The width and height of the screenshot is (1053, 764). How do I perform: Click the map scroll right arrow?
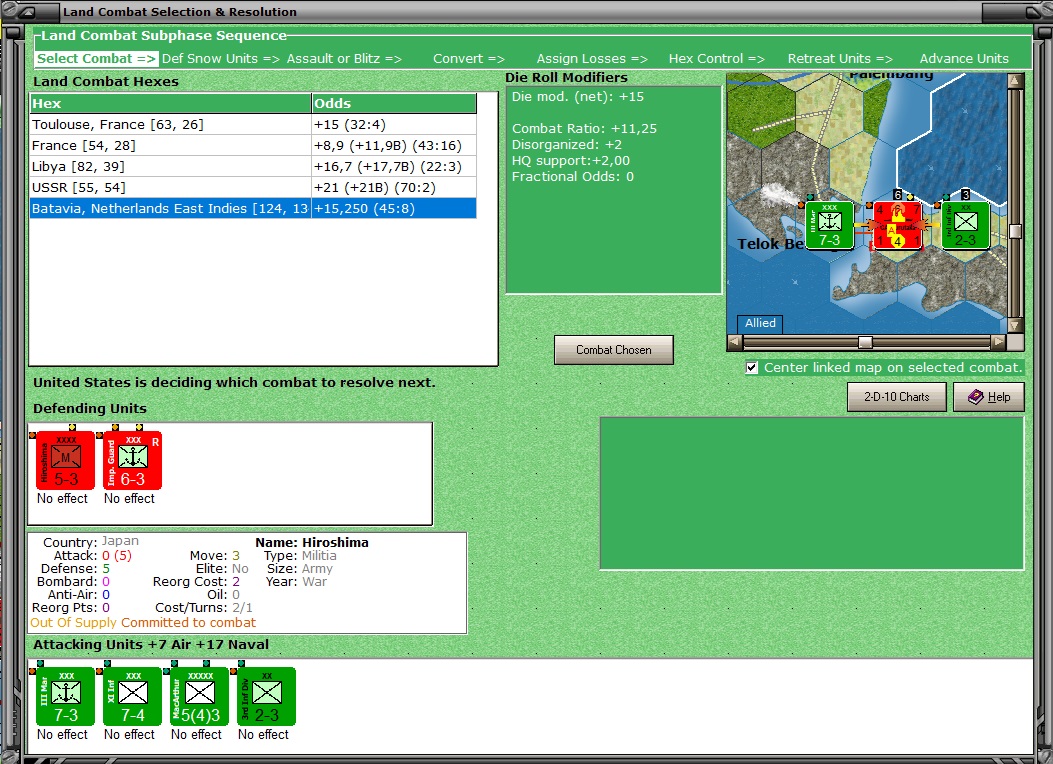[x=999, y=342]
